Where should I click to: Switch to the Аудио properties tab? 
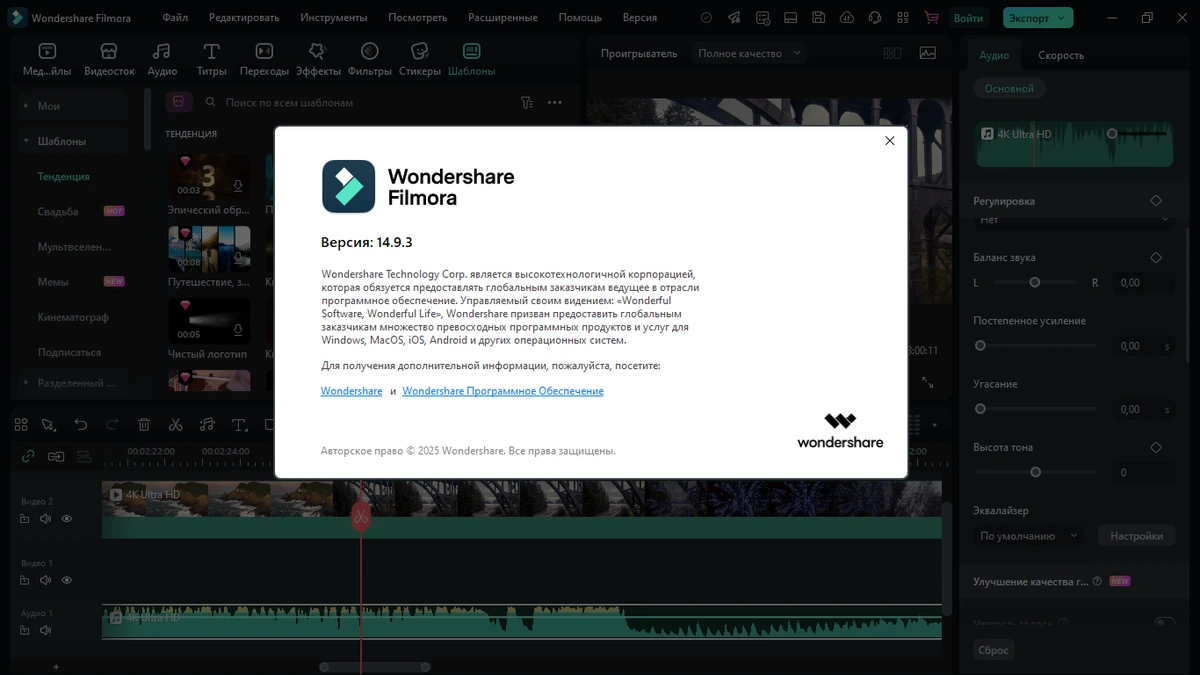click(994, 56)
